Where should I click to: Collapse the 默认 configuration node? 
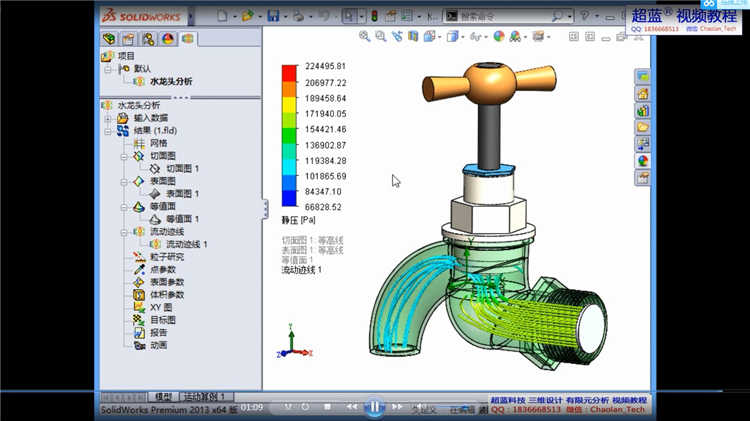point(108,69)
